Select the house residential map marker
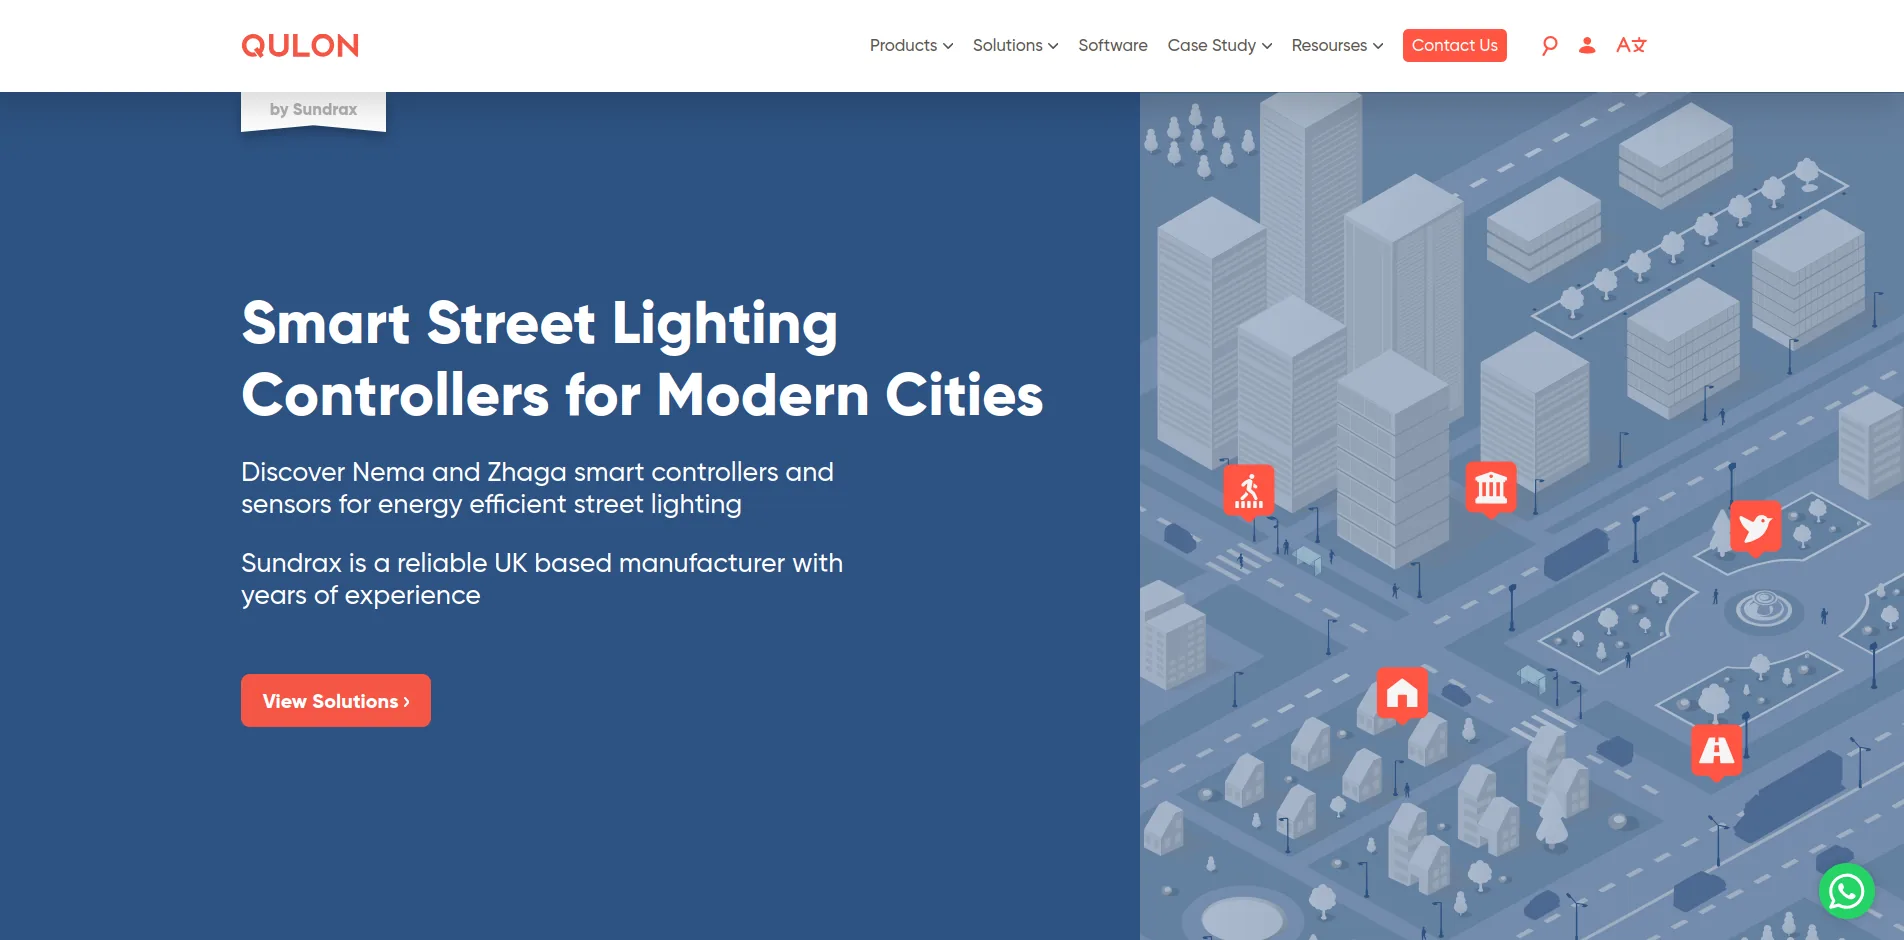The width and height of the screenshot is (1904, 940). [x=1402, y=693]
